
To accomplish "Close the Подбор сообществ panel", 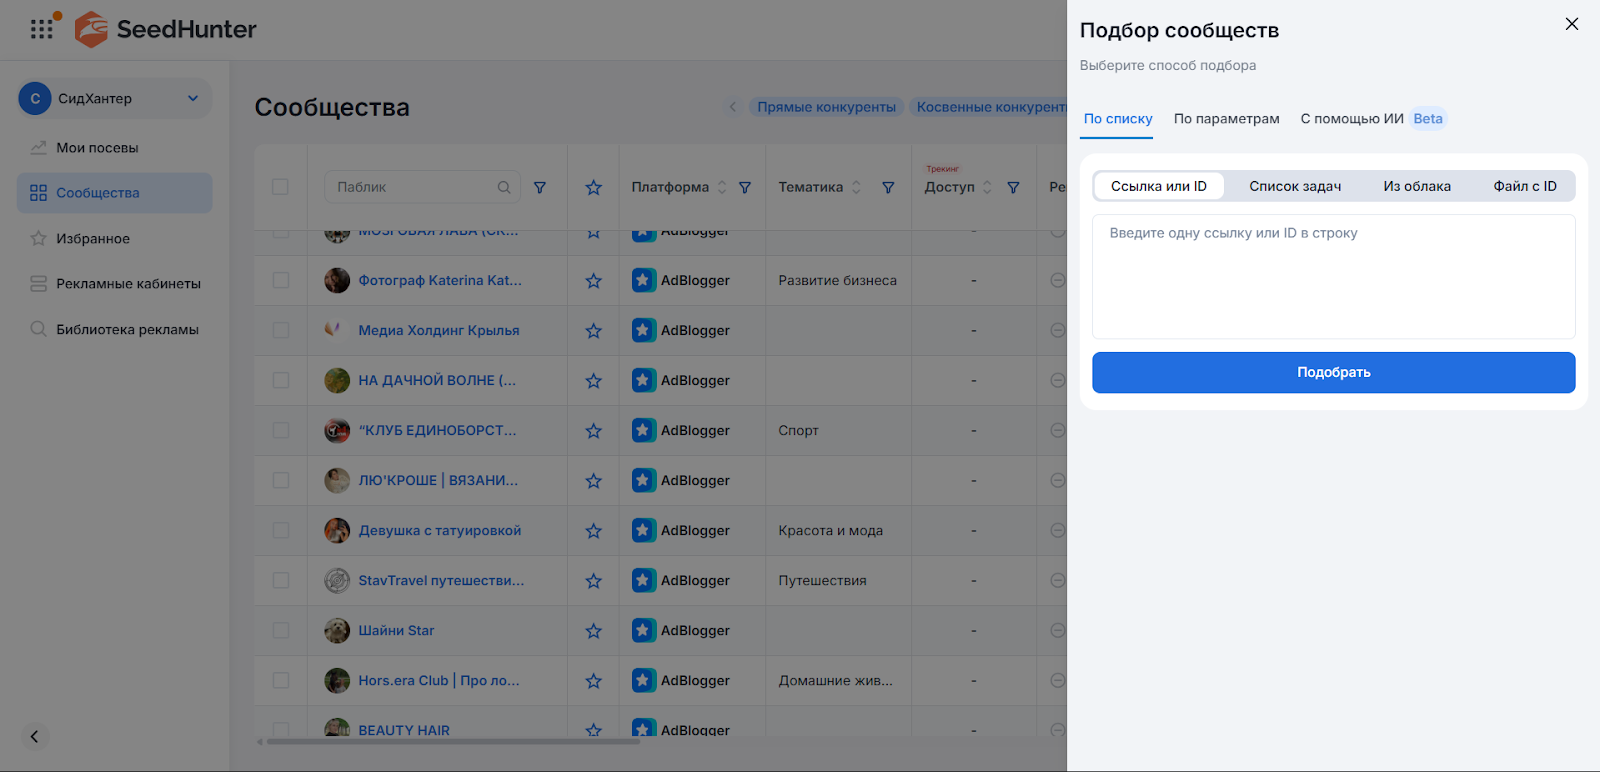I will coord(1571,24).
